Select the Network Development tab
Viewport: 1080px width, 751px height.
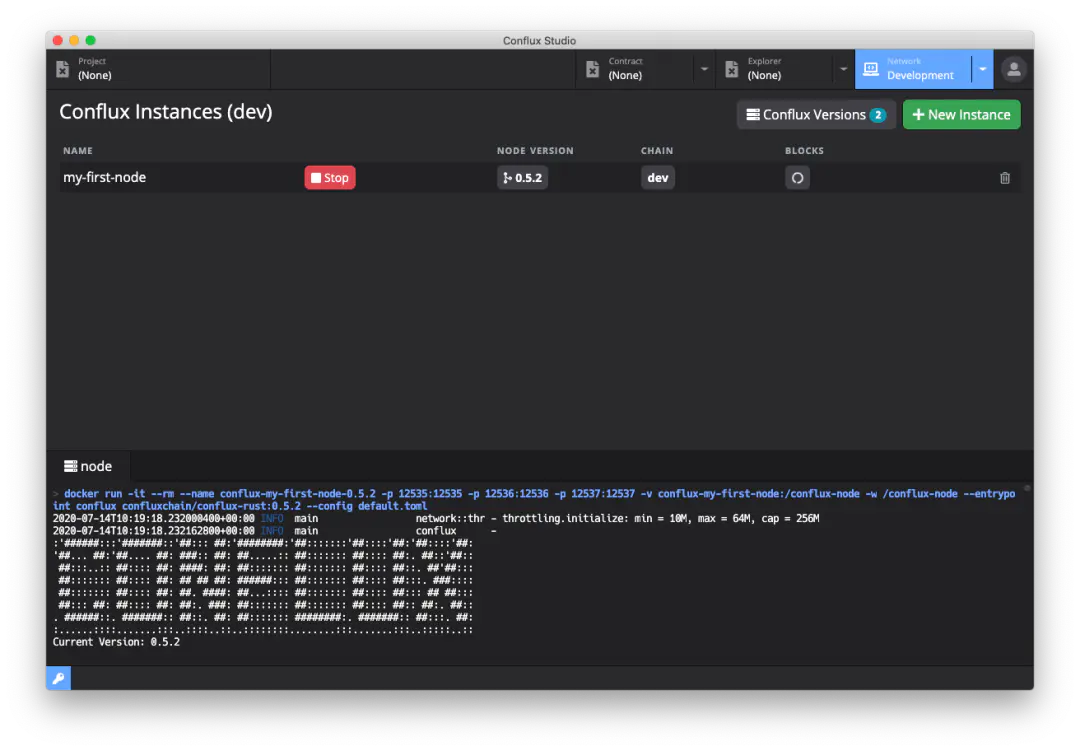(x=913, y=69)
